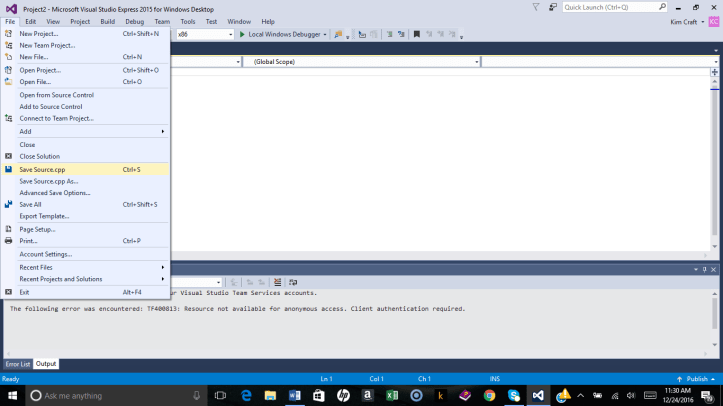Open Google Chrome from the taskbar
723x406 pixels.
click(x=489, y=395)
